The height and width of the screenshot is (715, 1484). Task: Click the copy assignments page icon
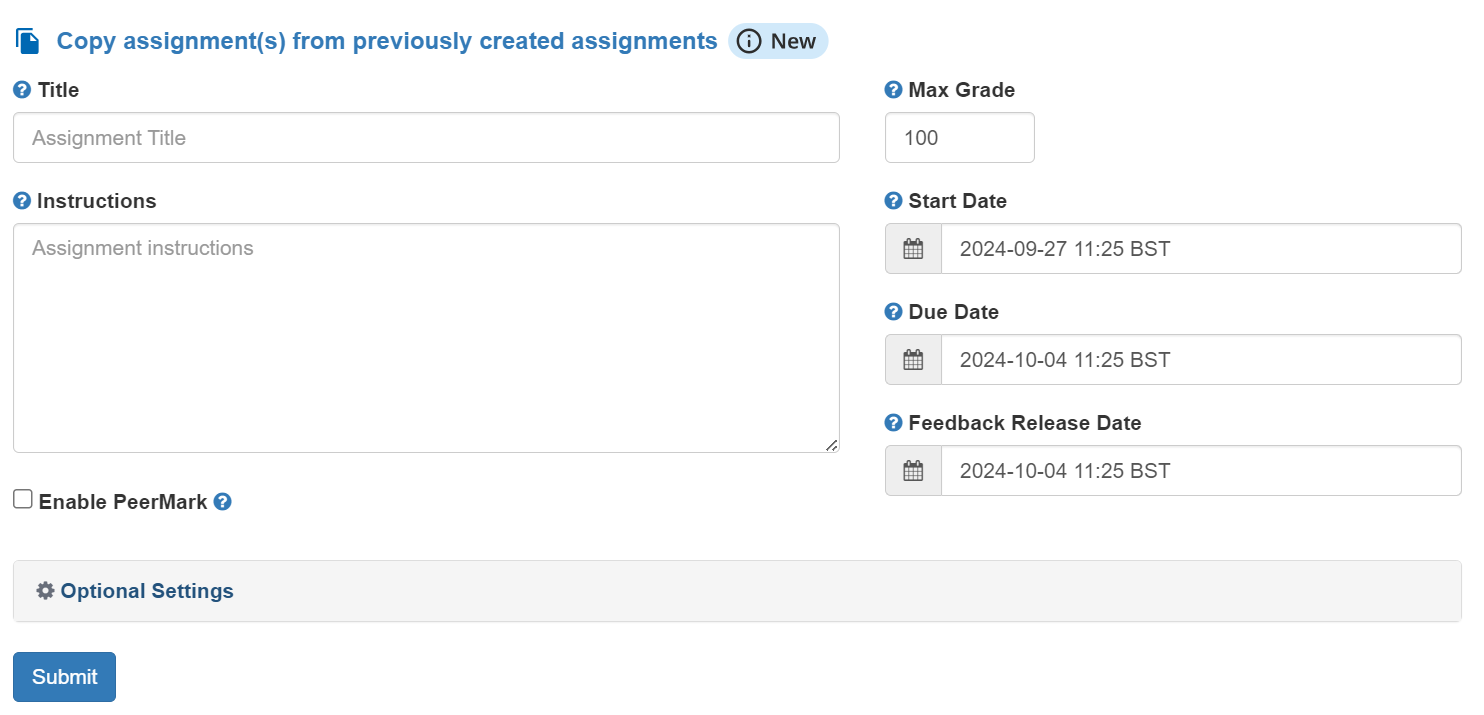pyautogui.click(x=26, y=40)
